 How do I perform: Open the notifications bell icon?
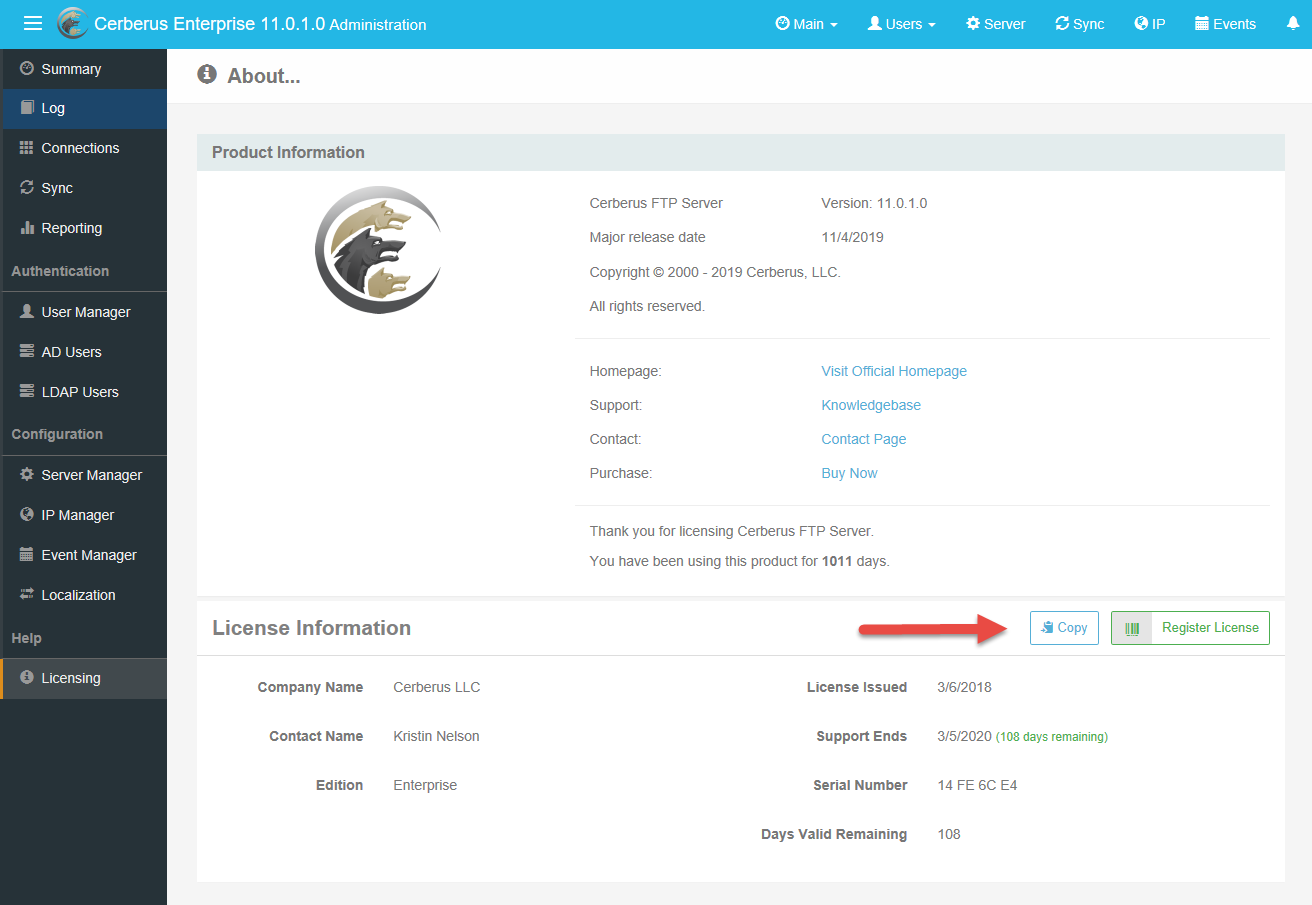1293,24
